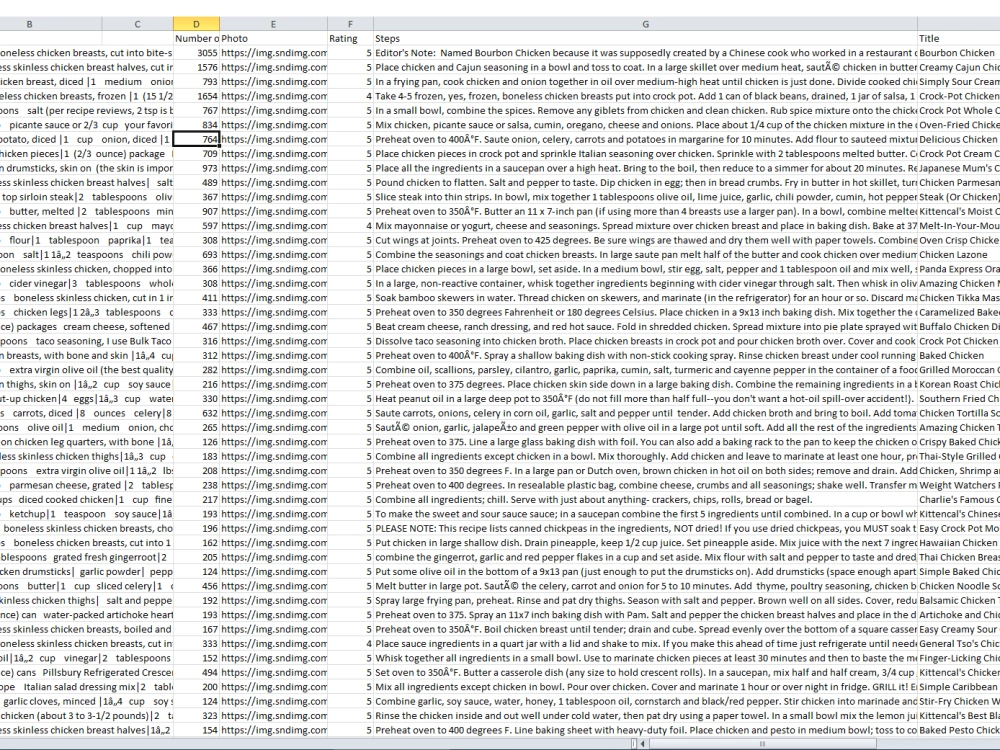
Task: Select cell with value 3055
Action: coord(196,53)
